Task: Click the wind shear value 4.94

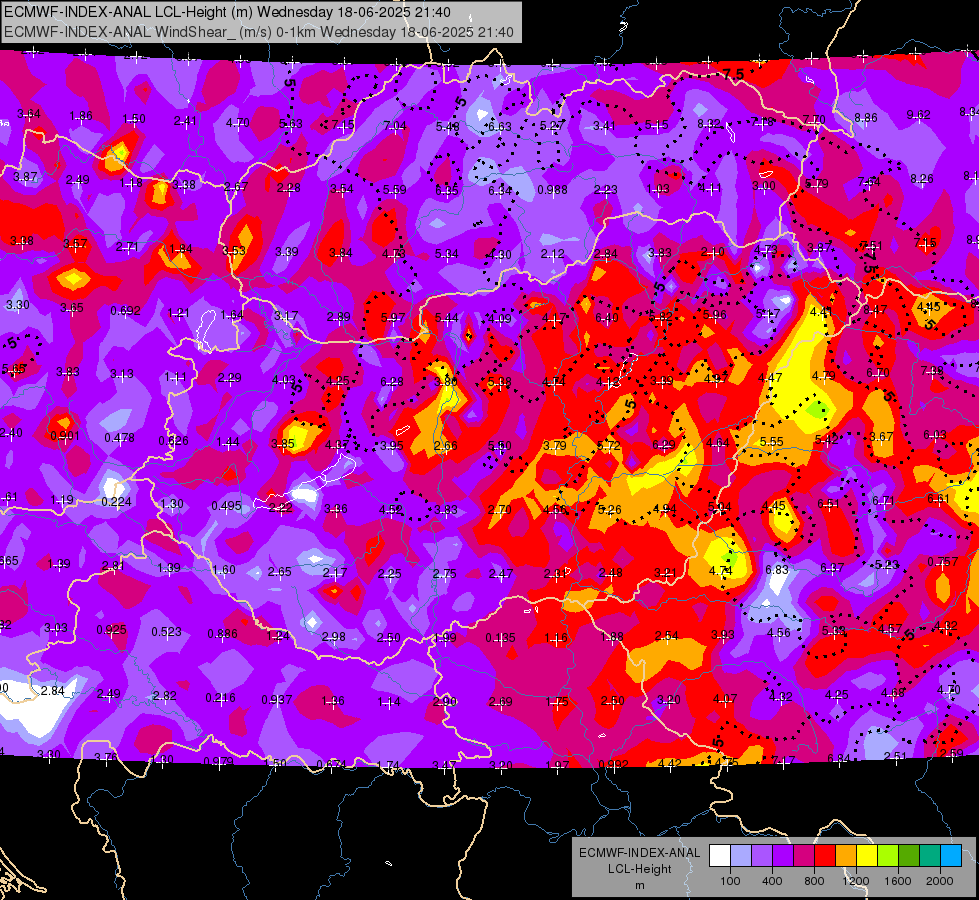Action: pos(664,508)
